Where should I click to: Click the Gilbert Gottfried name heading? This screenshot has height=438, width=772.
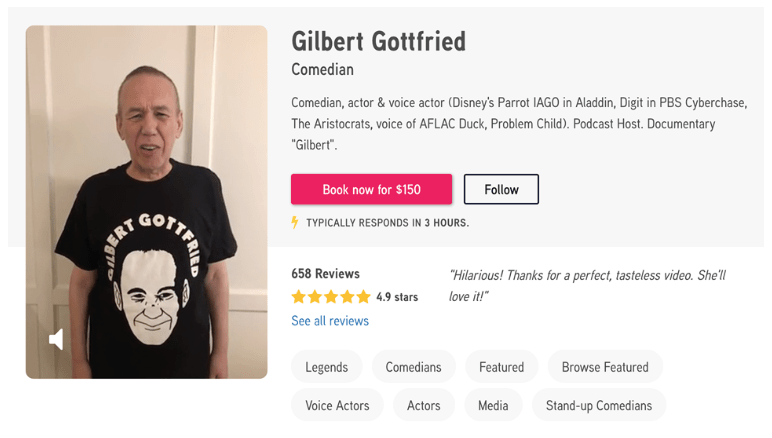pos(378,41)
